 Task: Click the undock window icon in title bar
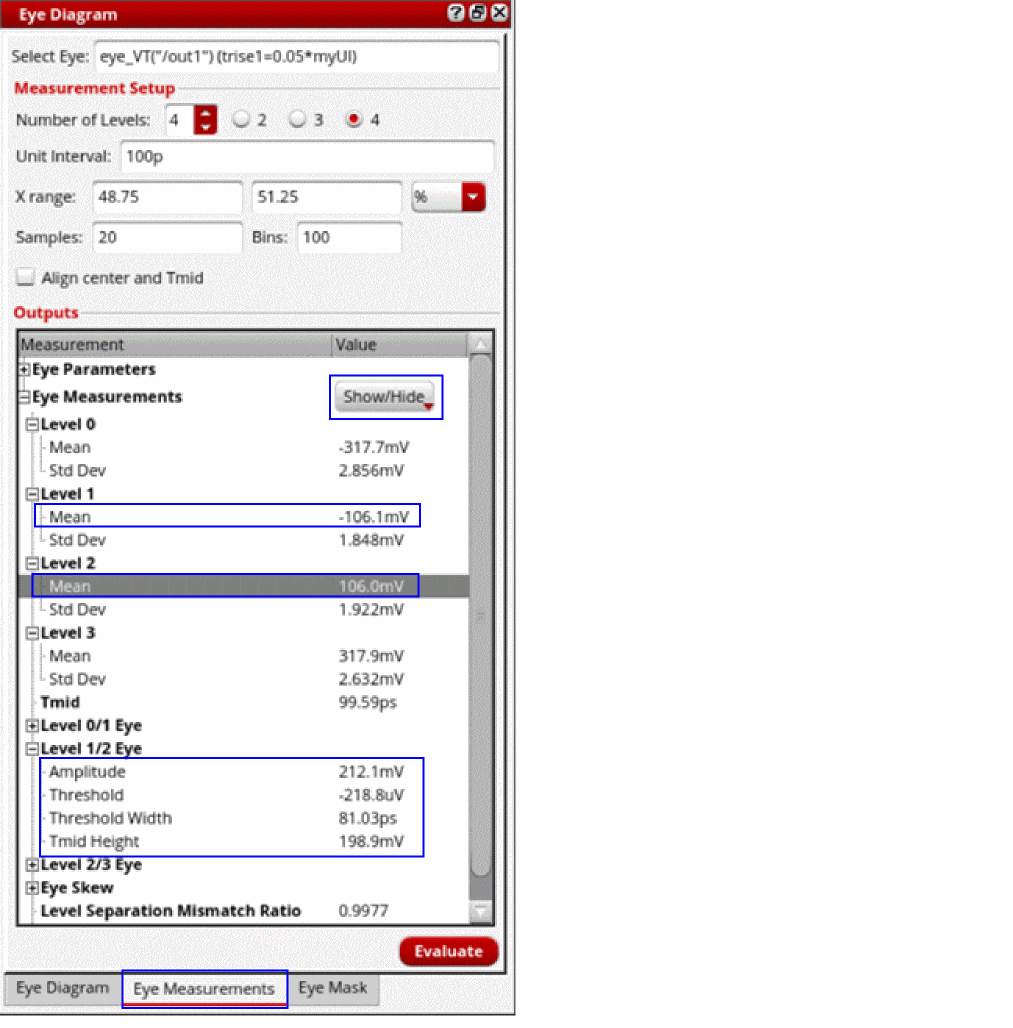(478, 13)
